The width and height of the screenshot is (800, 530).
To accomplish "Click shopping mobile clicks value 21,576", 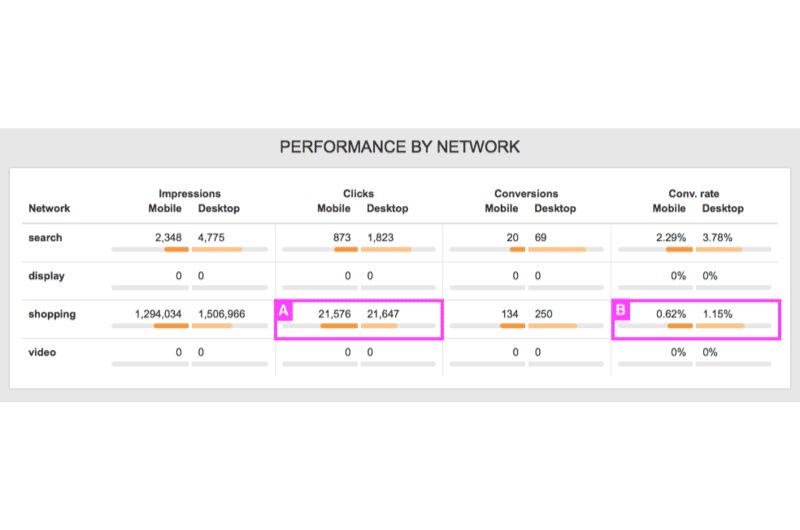I will (334, 314).
